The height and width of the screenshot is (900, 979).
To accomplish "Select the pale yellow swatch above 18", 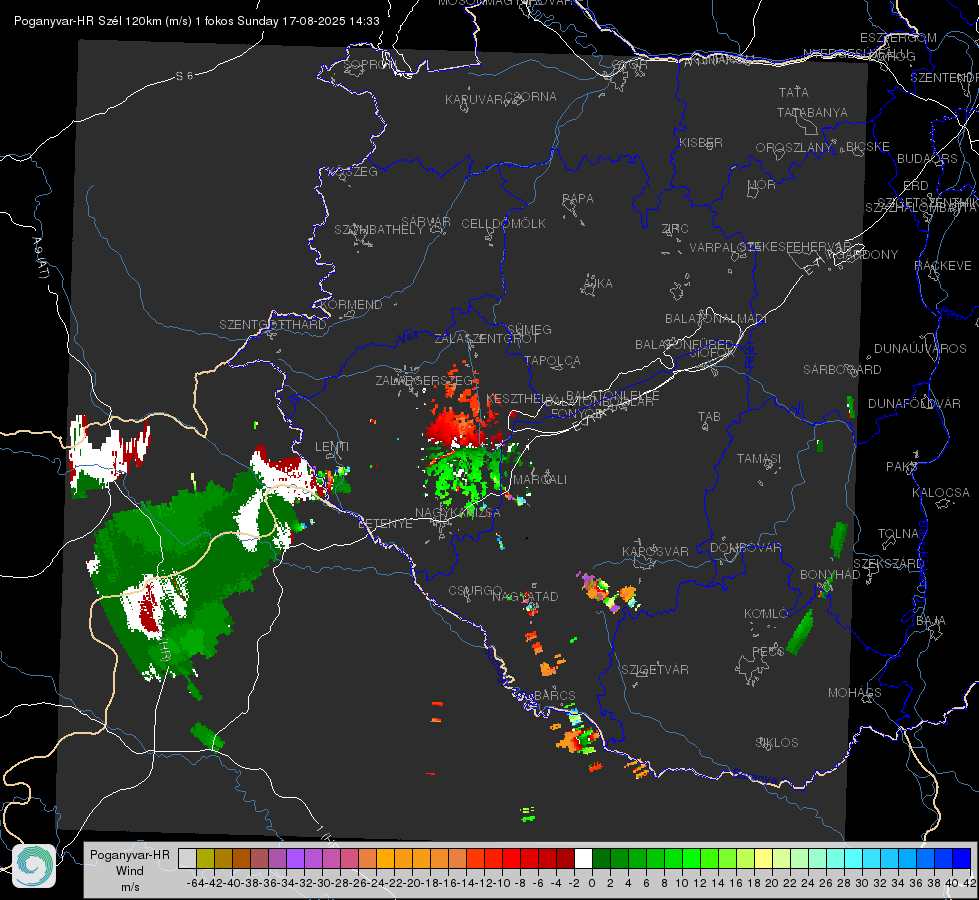I will tap(764, 858).
